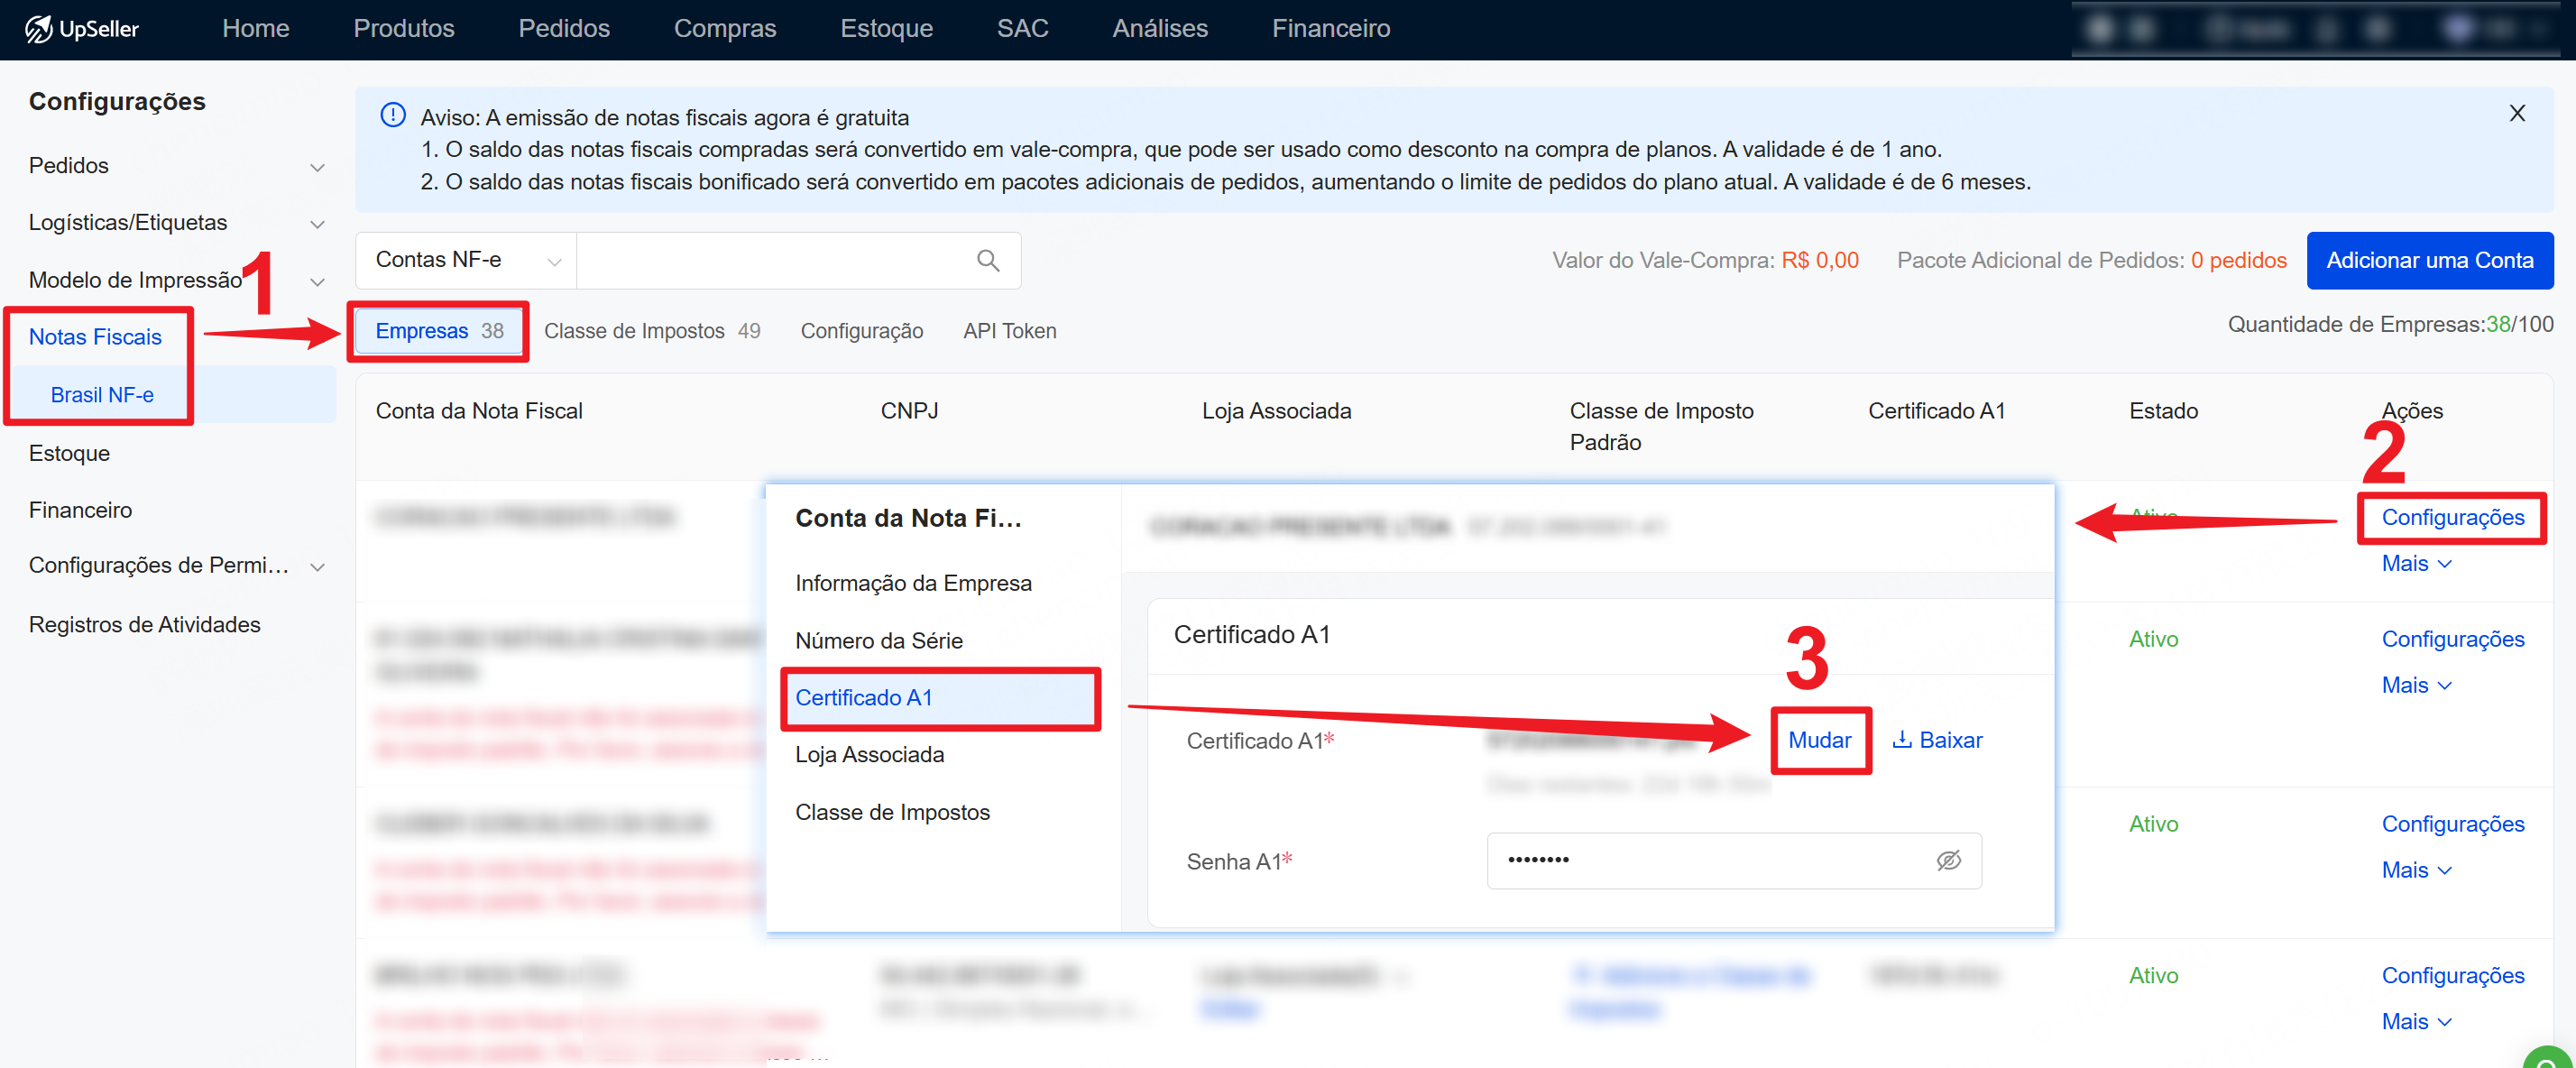Open Financeiro in top menu

[1330, 29]
